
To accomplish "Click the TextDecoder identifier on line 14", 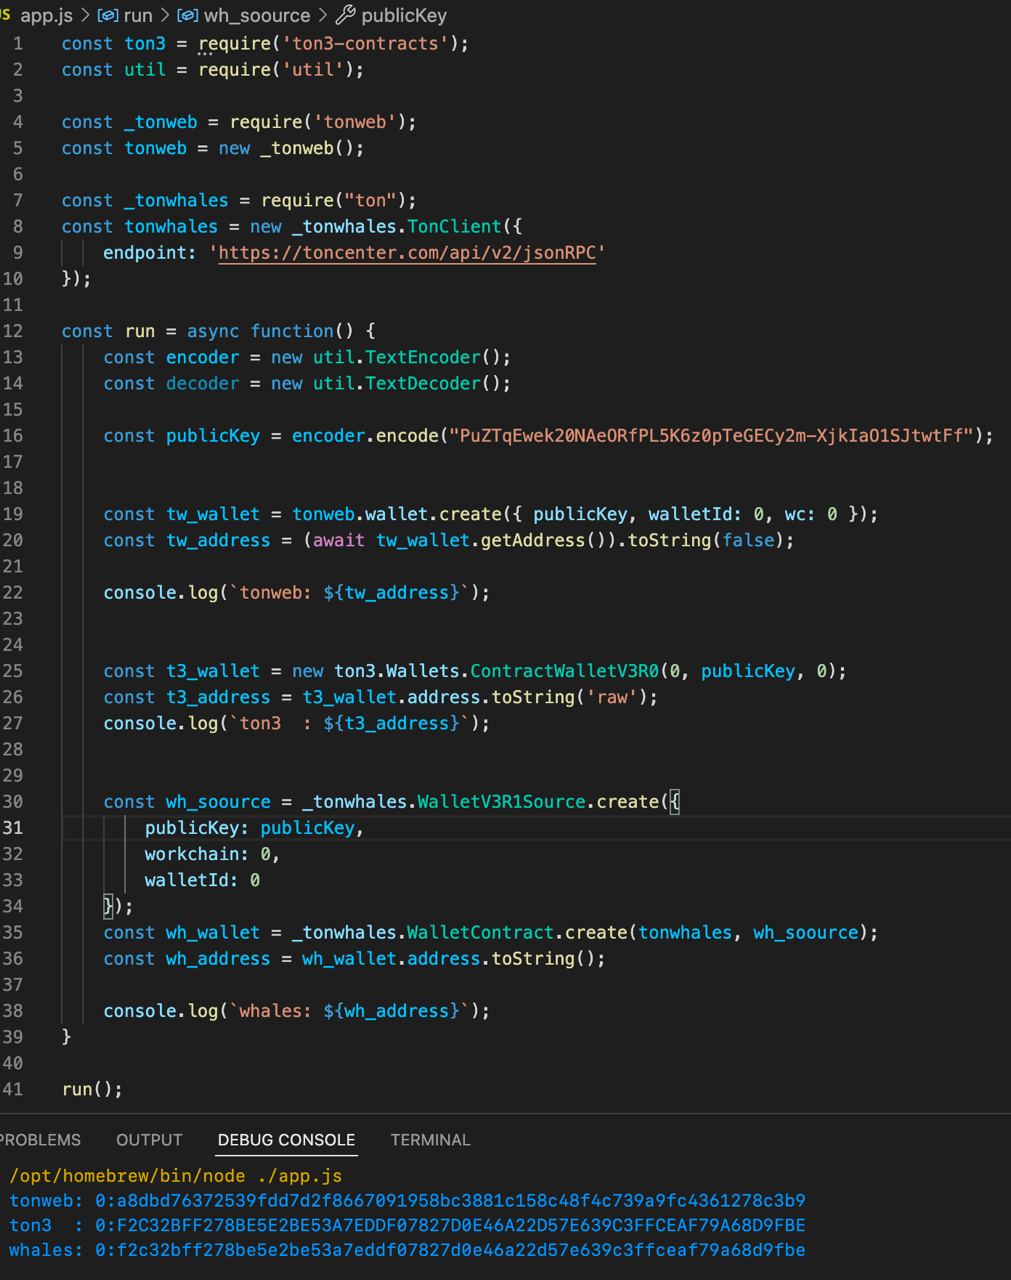I will 422,384.
